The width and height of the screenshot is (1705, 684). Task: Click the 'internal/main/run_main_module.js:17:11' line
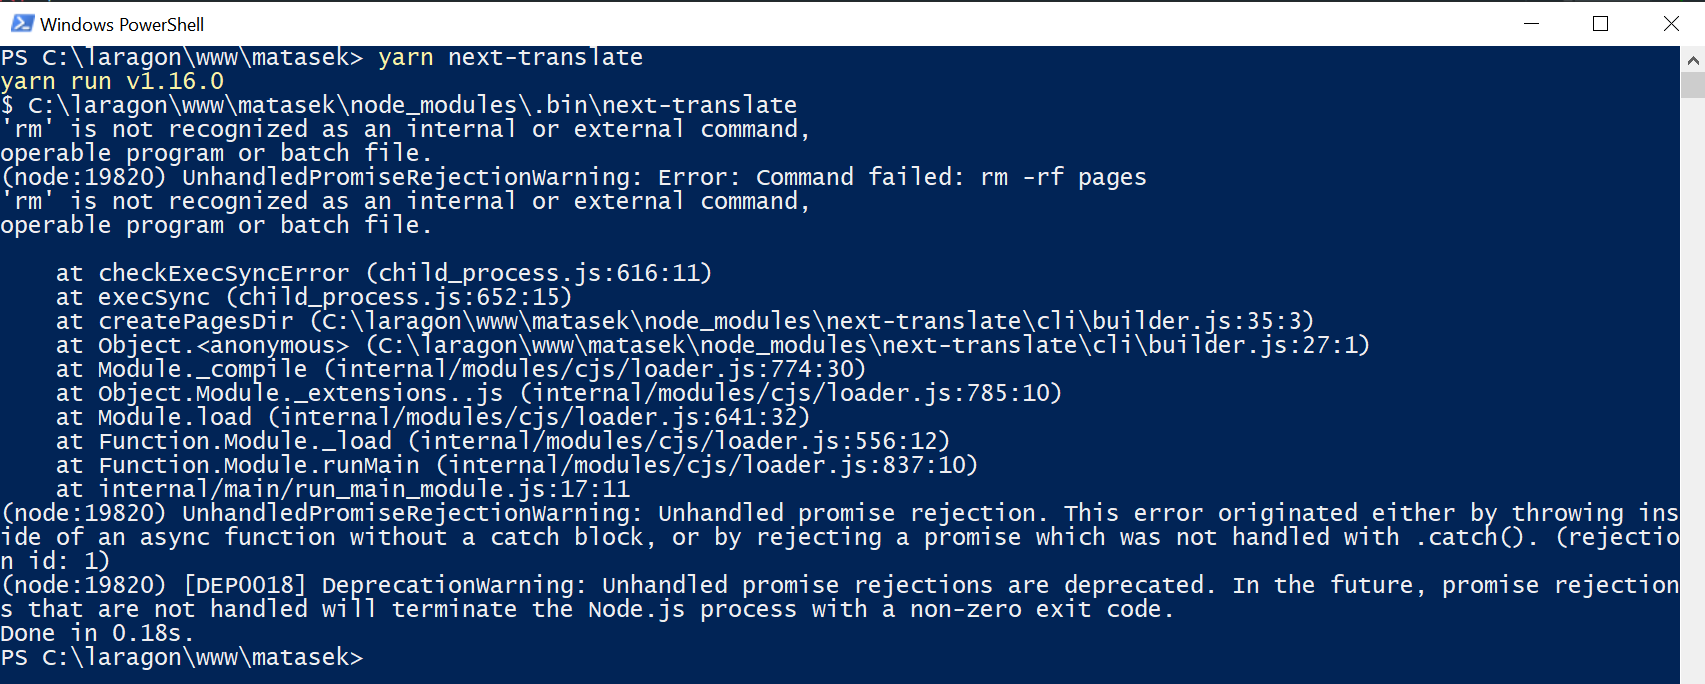point(343,489)
